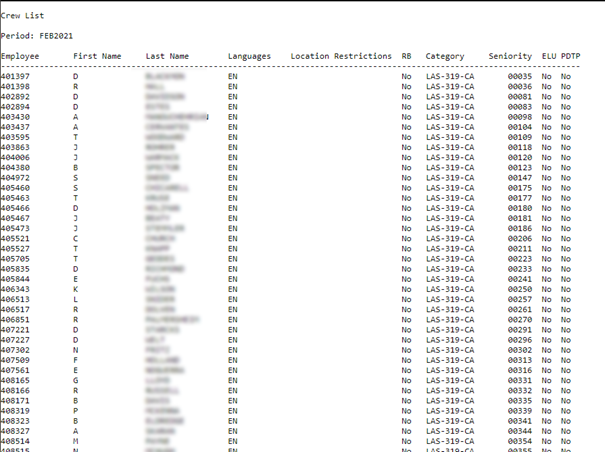The height and width of the screenshot is (452, 605).
Task: Select employee number 408165
Action: coord(15,380)
